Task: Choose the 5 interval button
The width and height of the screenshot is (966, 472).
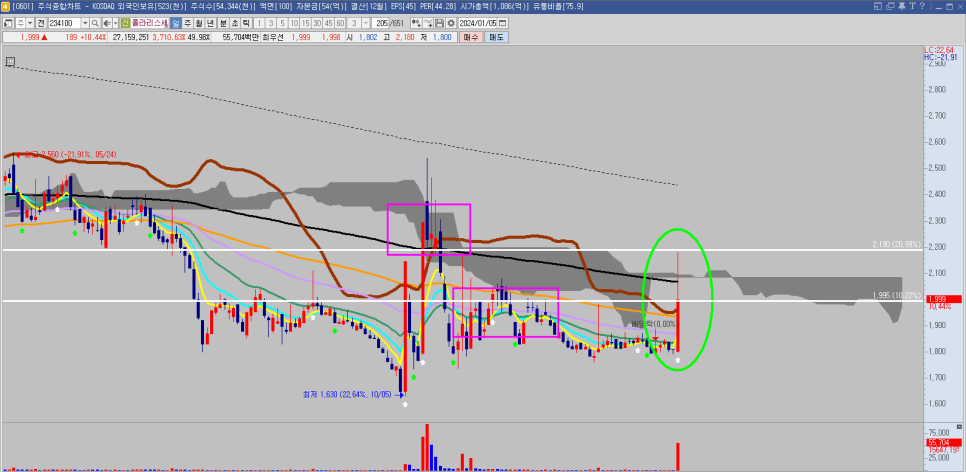Action: tap(282, 23)
